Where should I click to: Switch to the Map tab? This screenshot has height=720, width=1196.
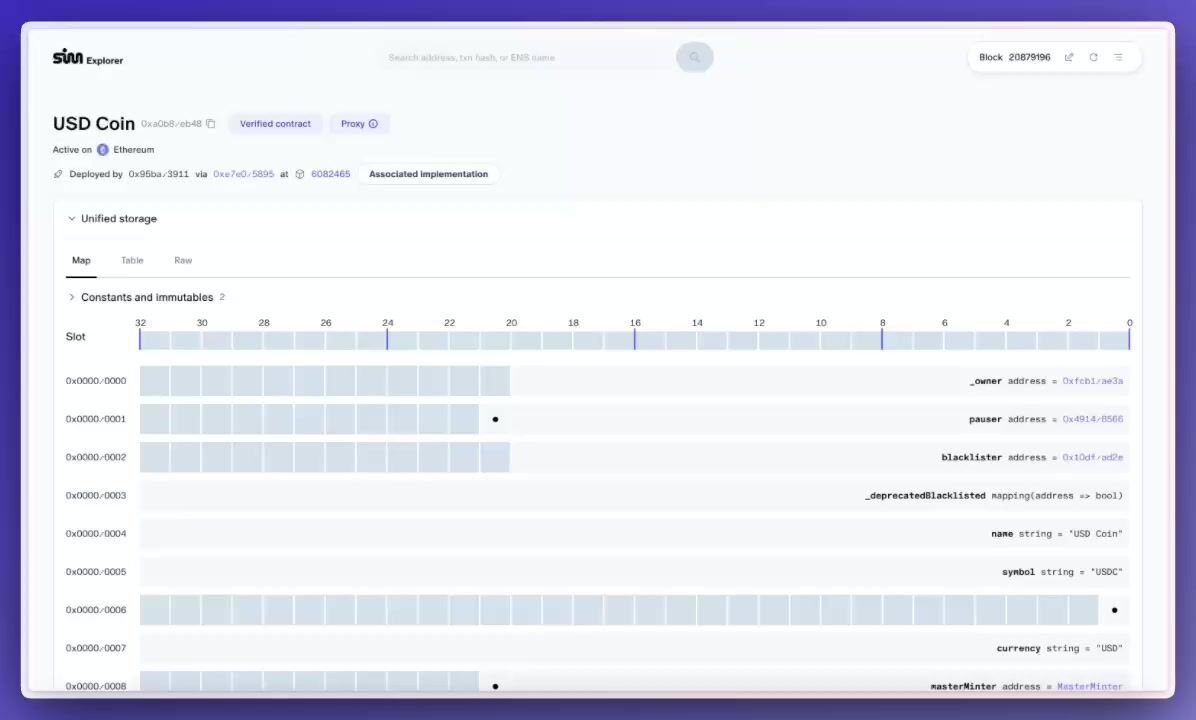[x=81, y=260]
